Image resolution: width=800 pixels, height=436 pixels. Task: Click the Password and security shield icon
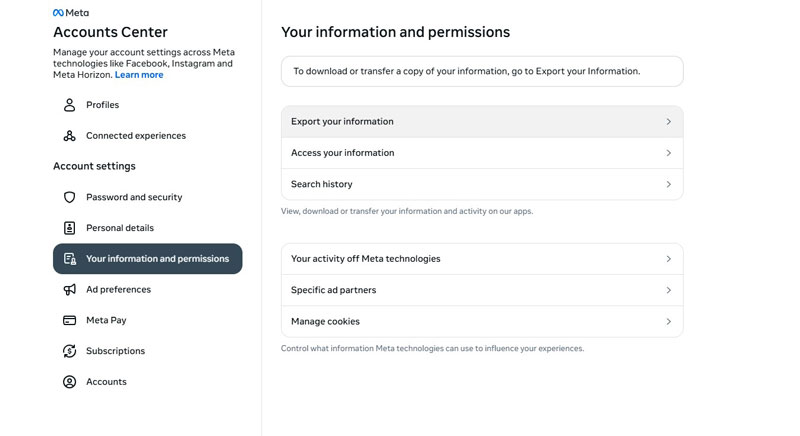click(70, 198)
